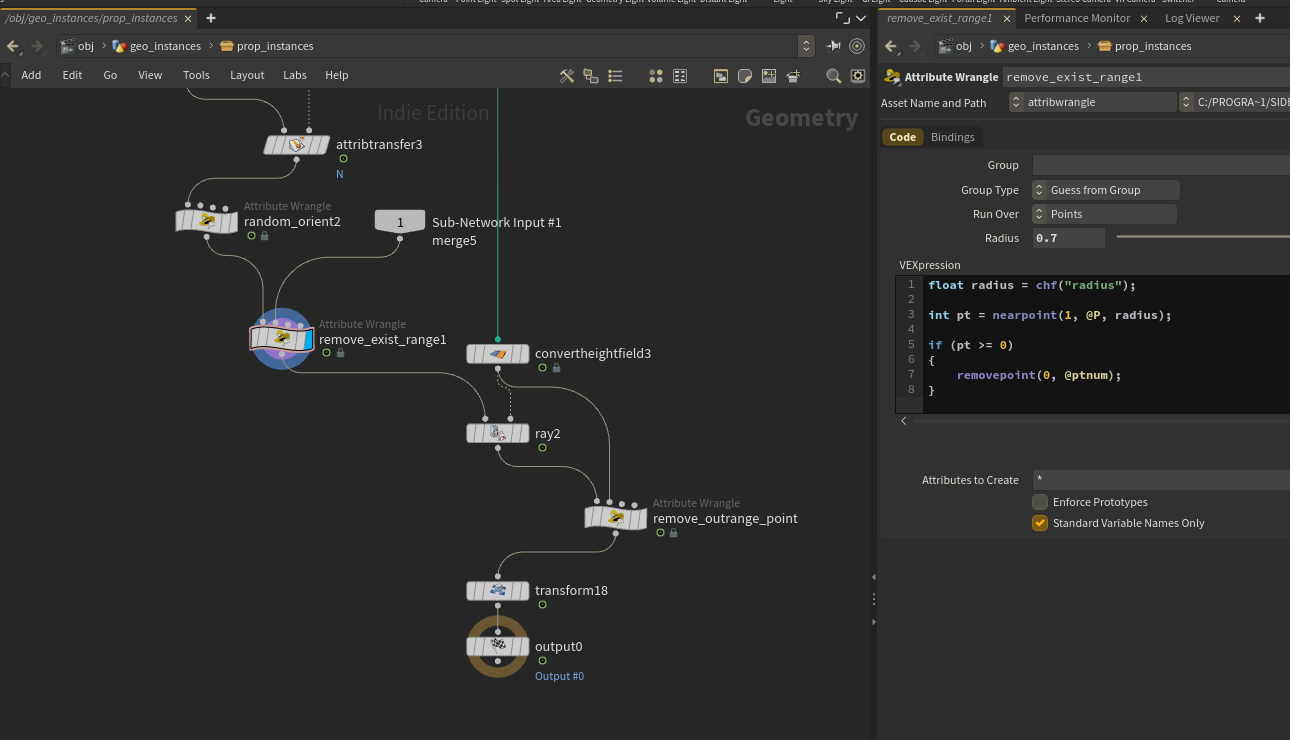Image resolution: width=1290 pixels, height=740 pixels.
Task: Switch to the Bindings tab
Action: point(953,137)
